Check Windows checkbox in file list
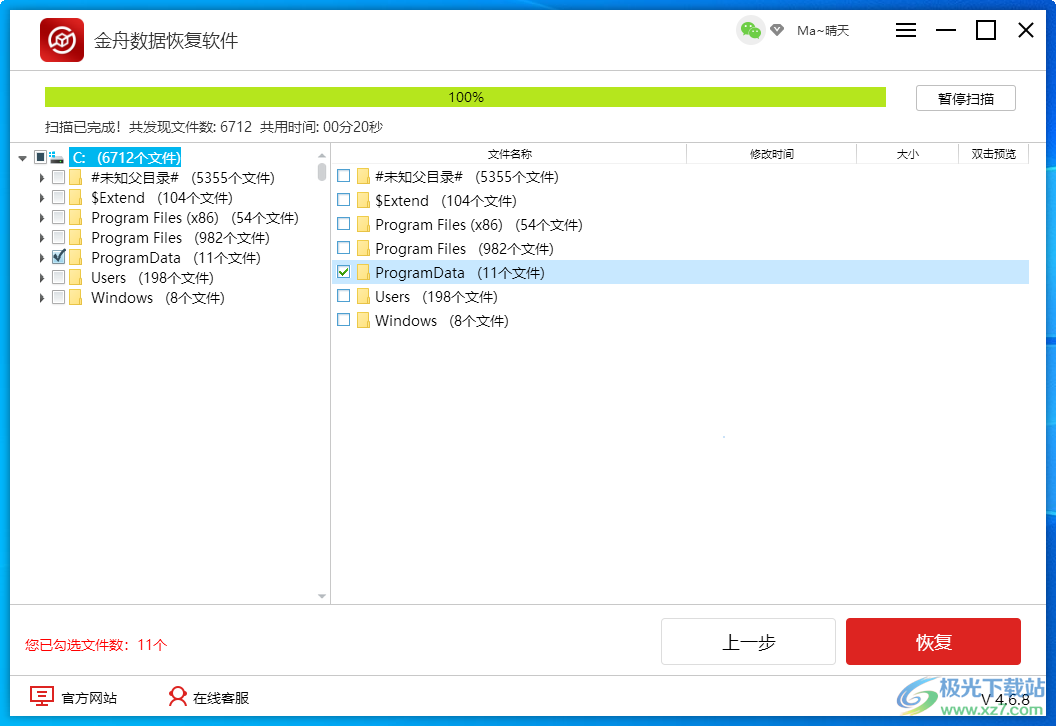This screenshot has width=1056, height=726. pos(343,320)
